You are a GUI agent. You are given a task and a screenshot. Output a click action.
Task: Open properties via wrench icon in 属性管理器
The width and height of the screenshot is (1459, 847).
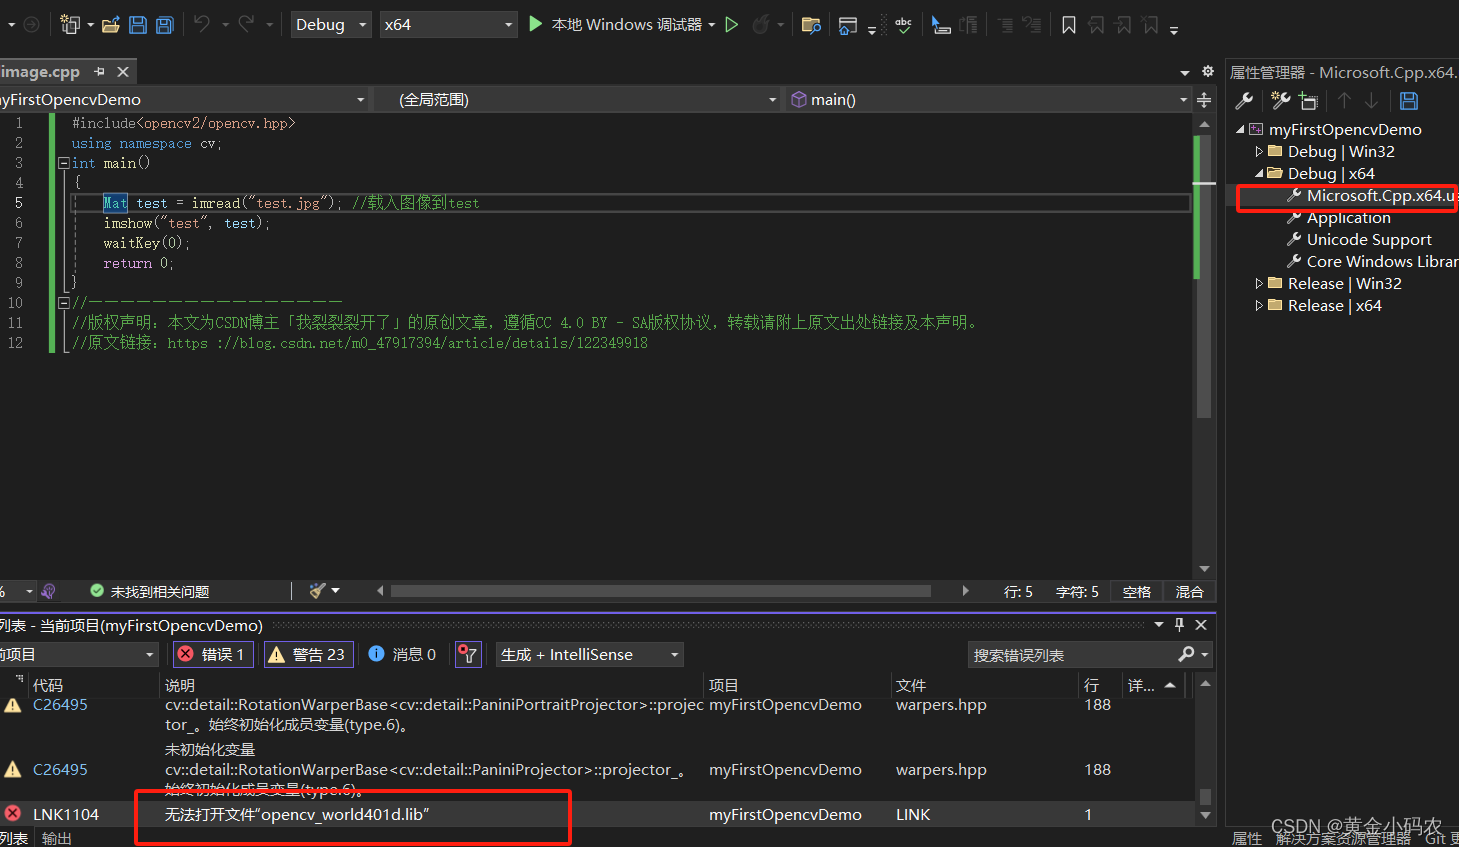tap(1244, 100)
